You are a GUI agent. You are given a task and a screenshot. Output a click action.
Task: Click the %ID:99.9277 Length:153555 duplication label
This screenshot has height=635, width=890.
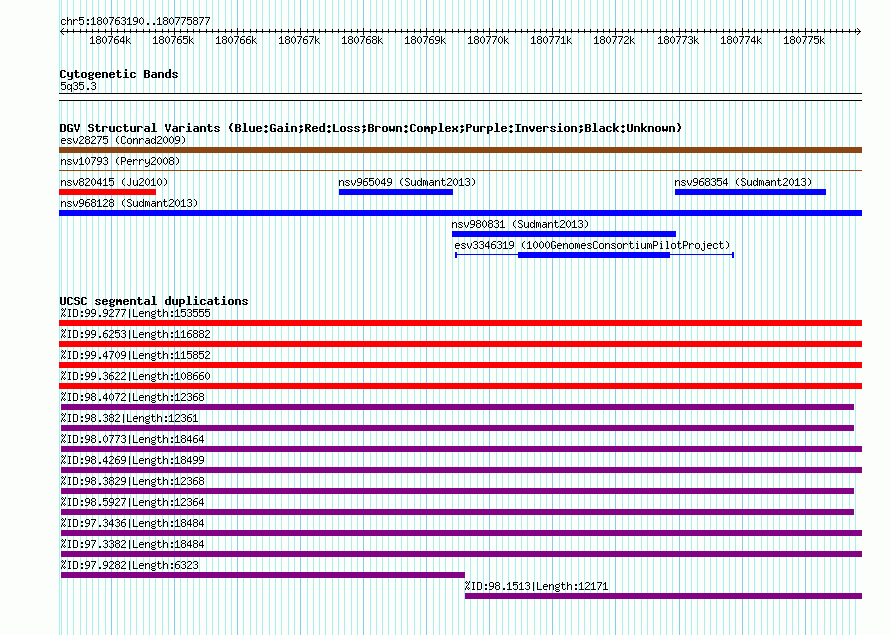pos(135,313)
